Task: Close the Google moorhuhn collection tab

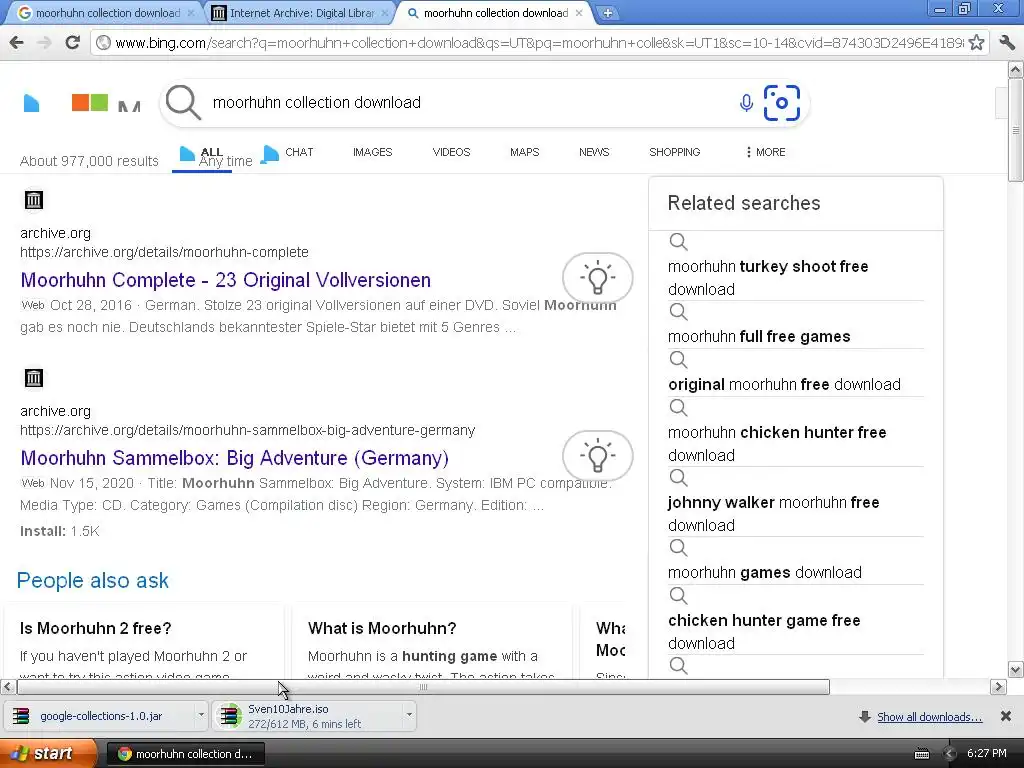Action: click(191, 13)
